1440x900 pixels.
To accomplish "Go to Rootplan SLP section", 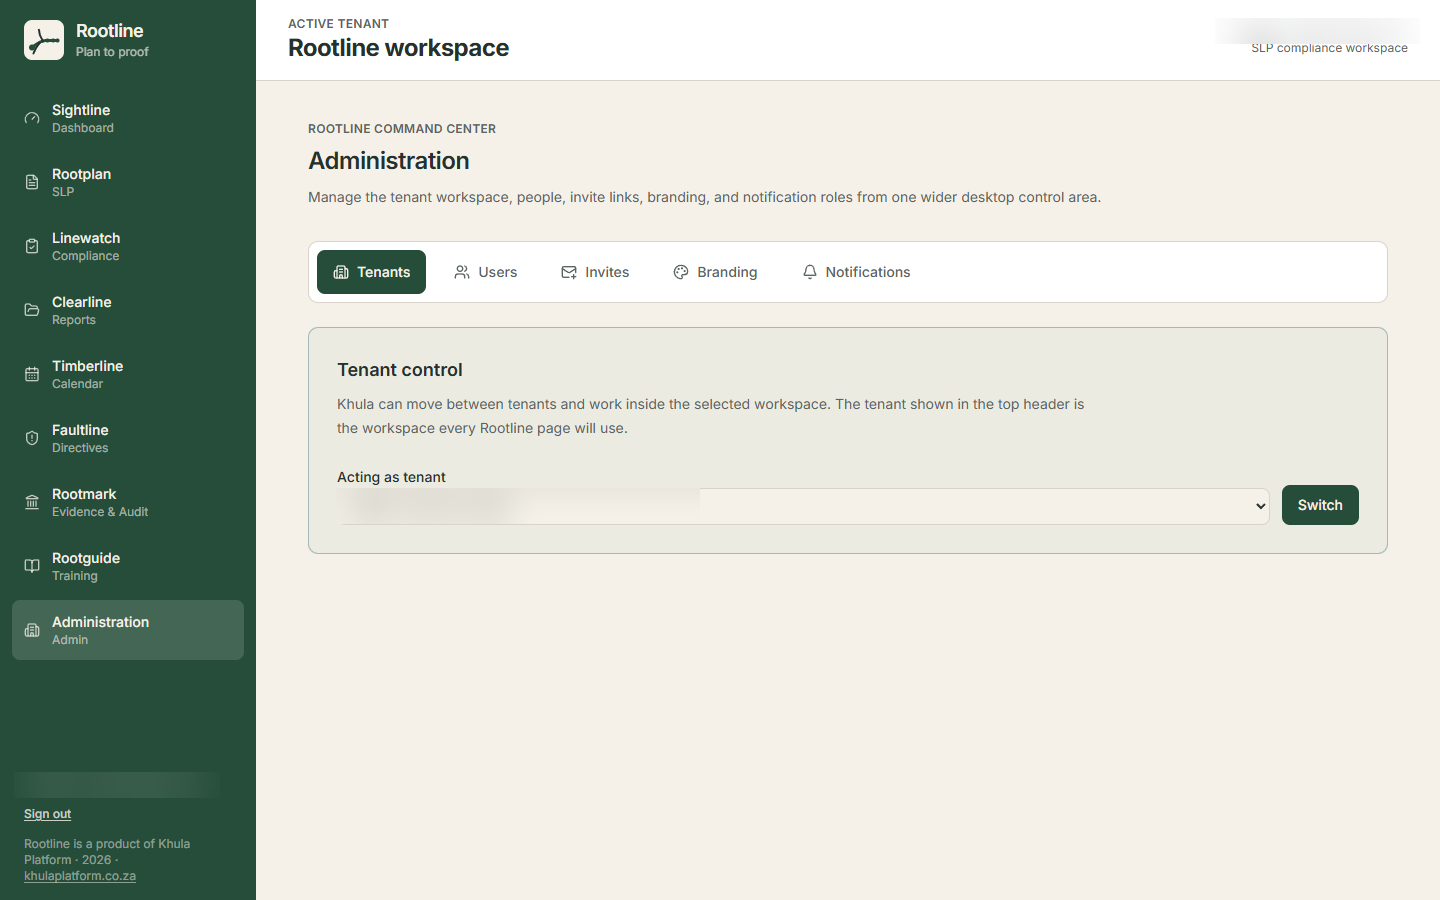I will (128, 182).
